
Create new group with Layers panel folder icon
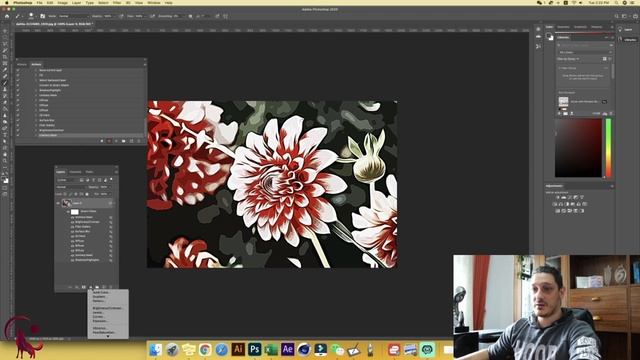pos(97,287)
